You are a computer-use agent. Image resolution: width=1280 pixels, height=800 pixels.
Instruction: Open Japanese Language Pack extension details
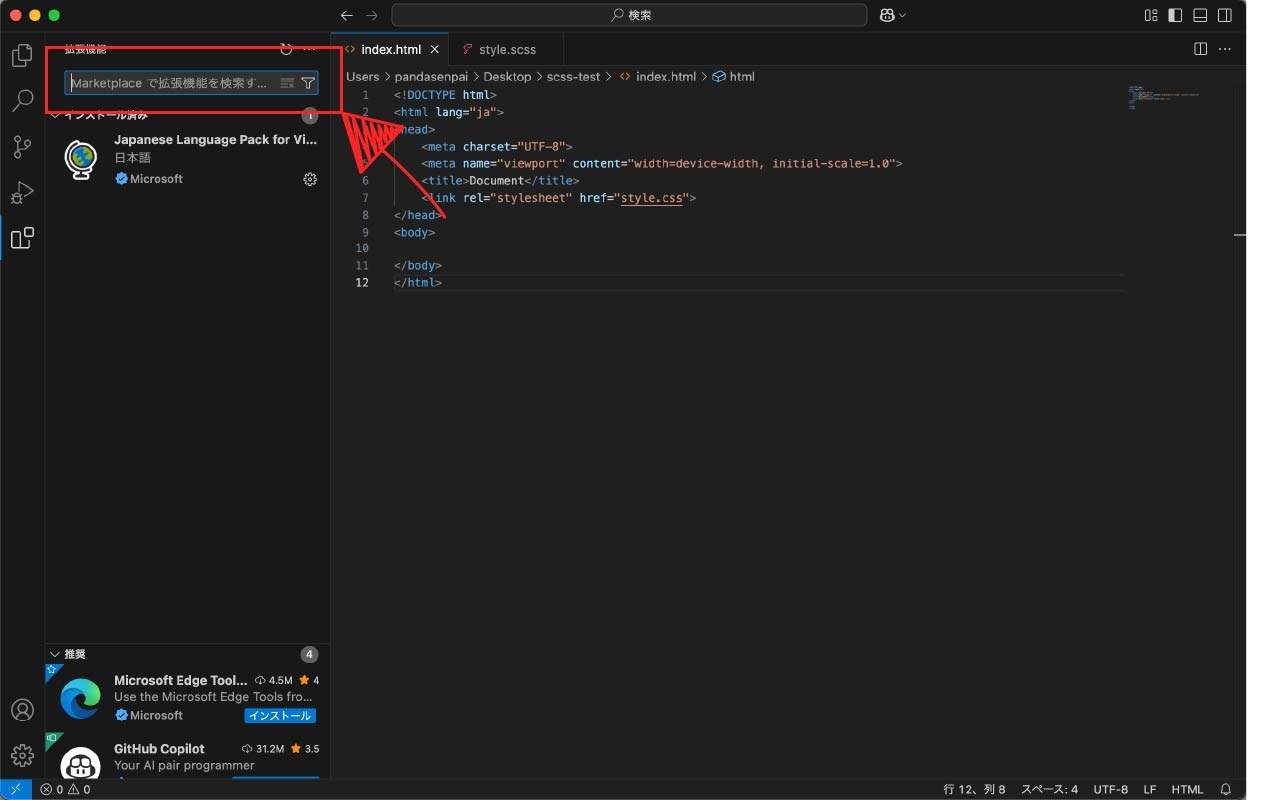tap(188, 159)
